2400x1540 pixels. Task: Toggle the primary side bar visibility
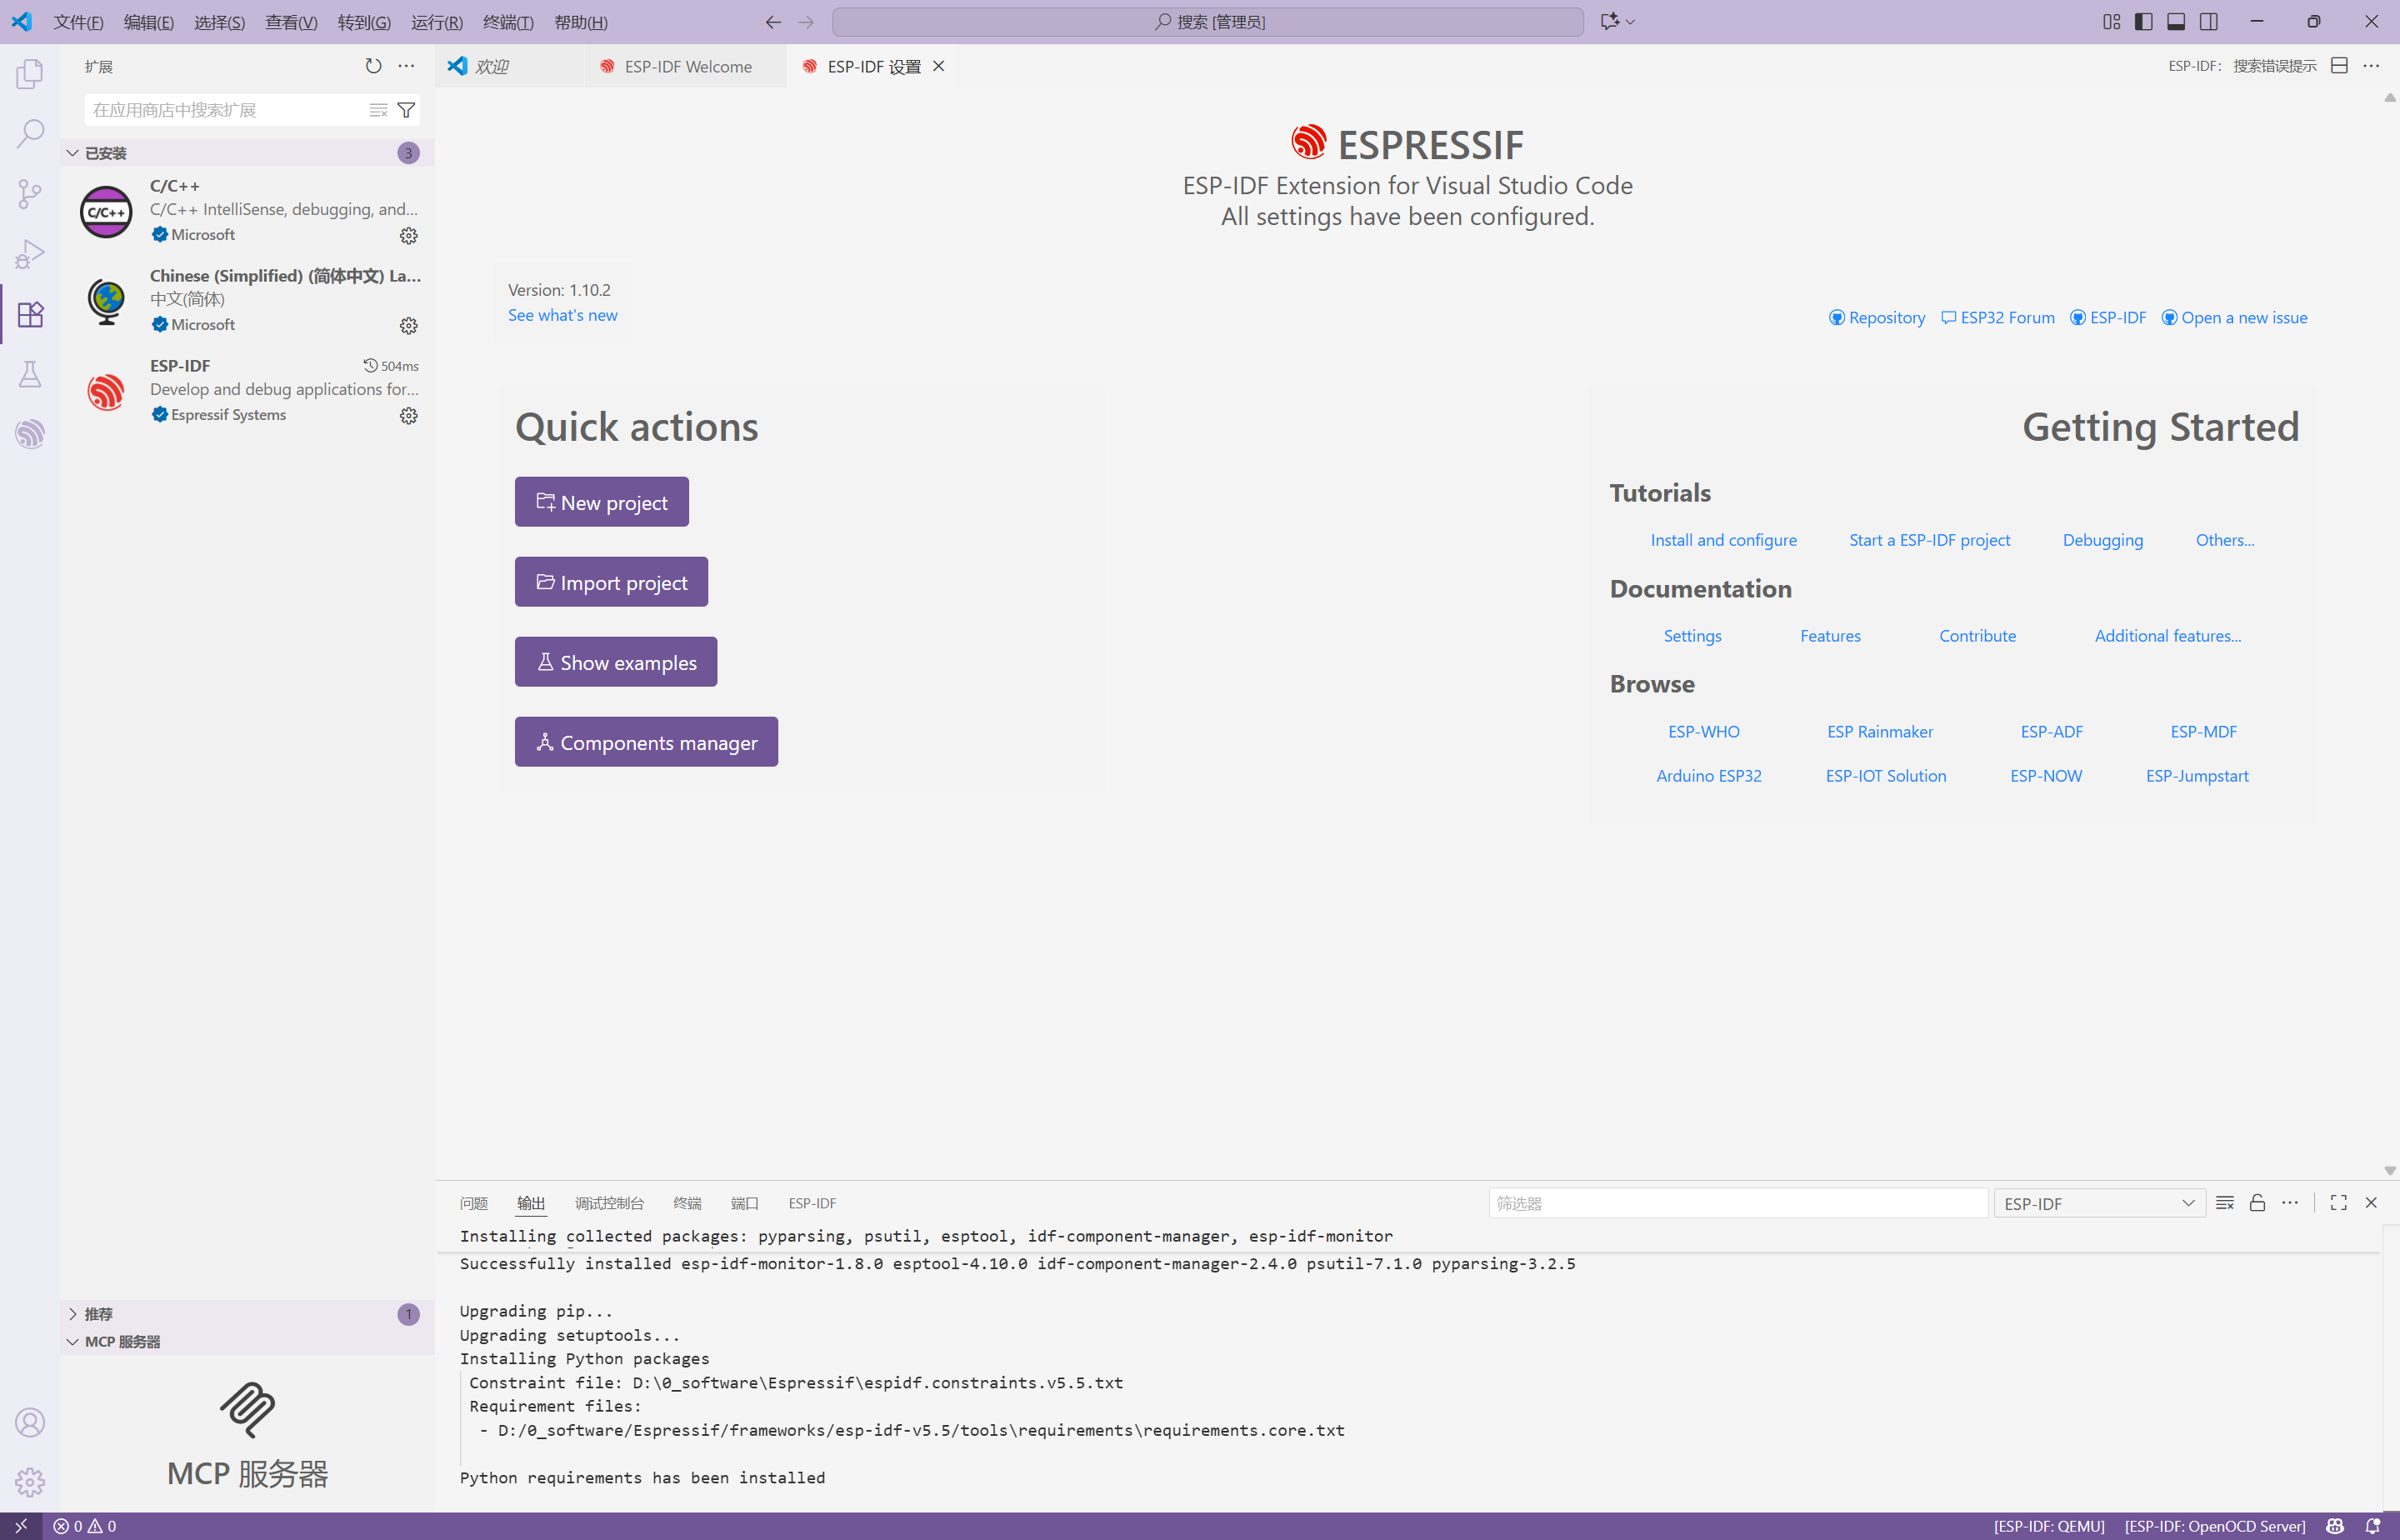2143,22
